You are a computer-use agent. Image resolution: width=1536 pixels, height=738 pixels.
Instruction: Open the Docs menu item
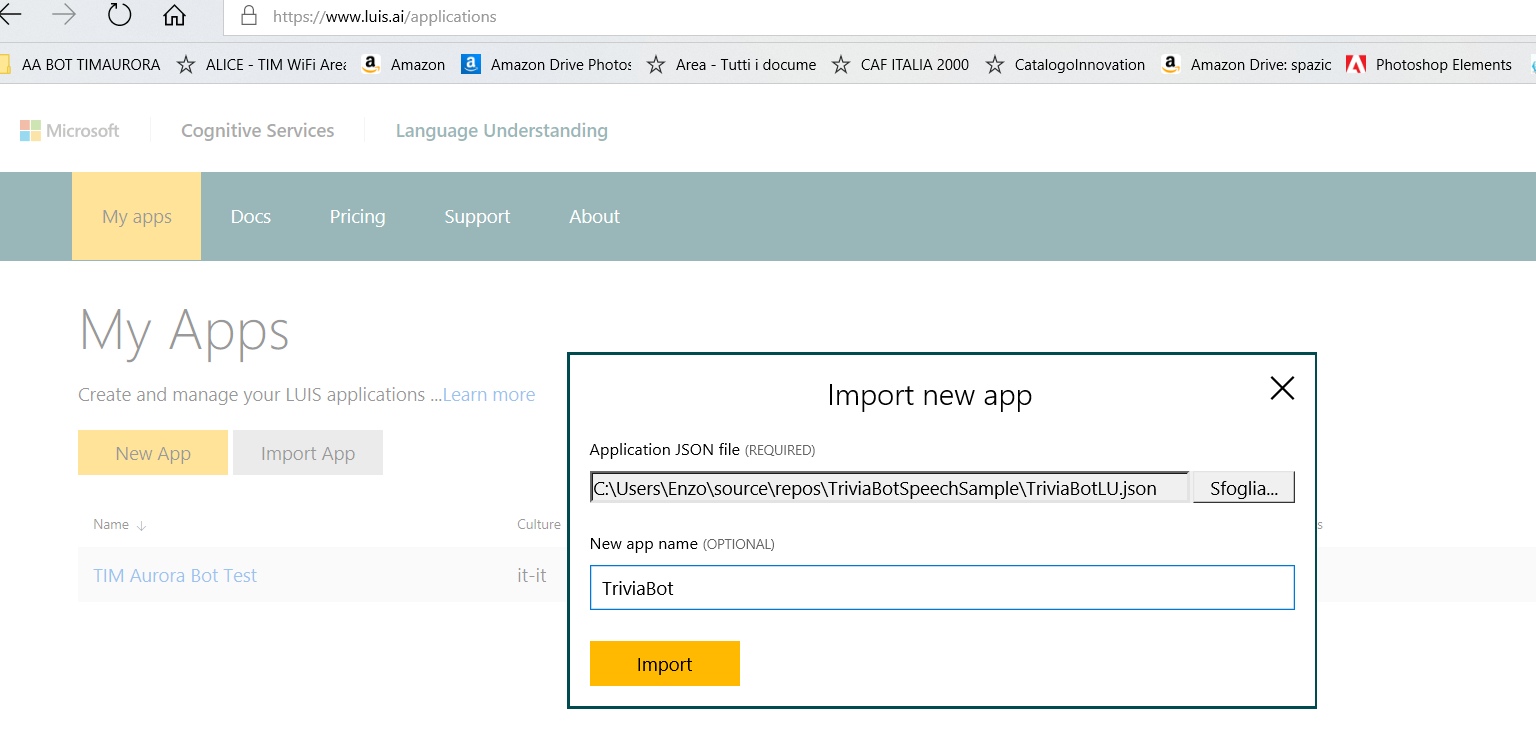click(x=251, y=217)
